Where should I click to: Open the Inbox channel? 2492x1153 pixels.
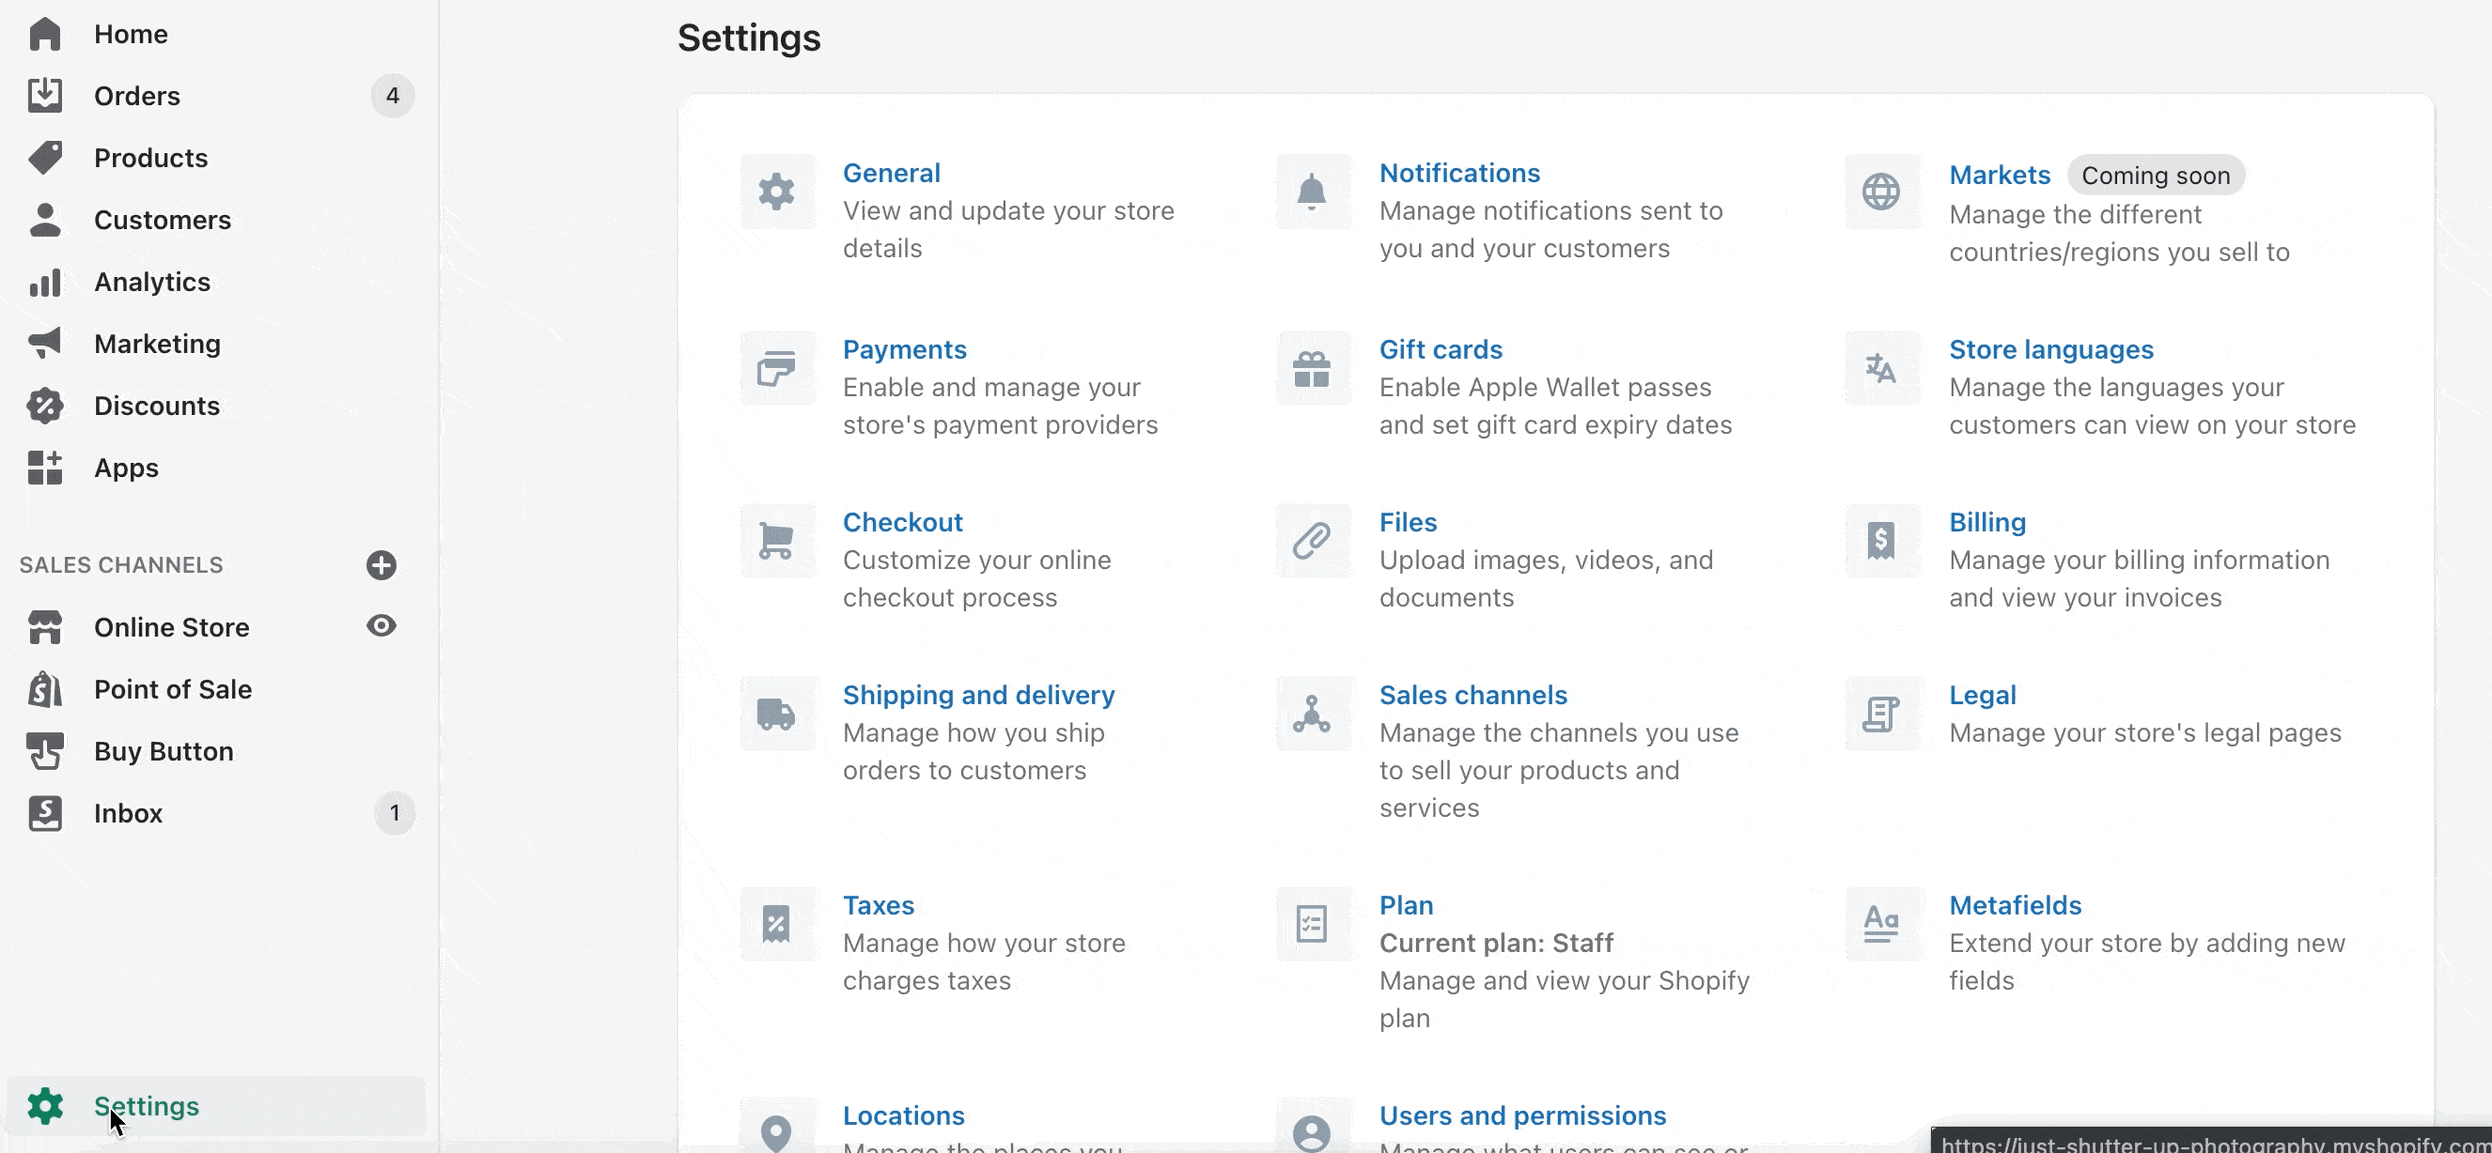128,813
